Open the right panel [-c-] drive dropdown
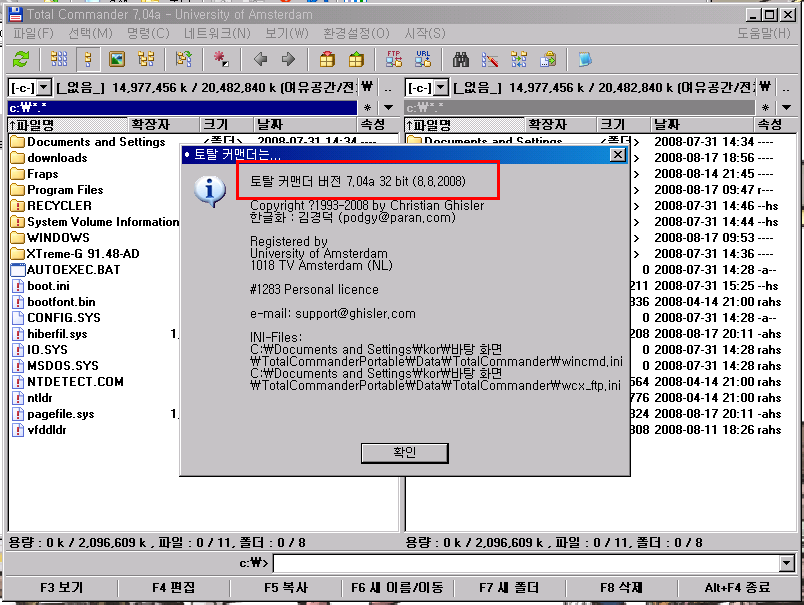Image resolution: width=804 pixels, height=605 pixels. coord(441,88)
